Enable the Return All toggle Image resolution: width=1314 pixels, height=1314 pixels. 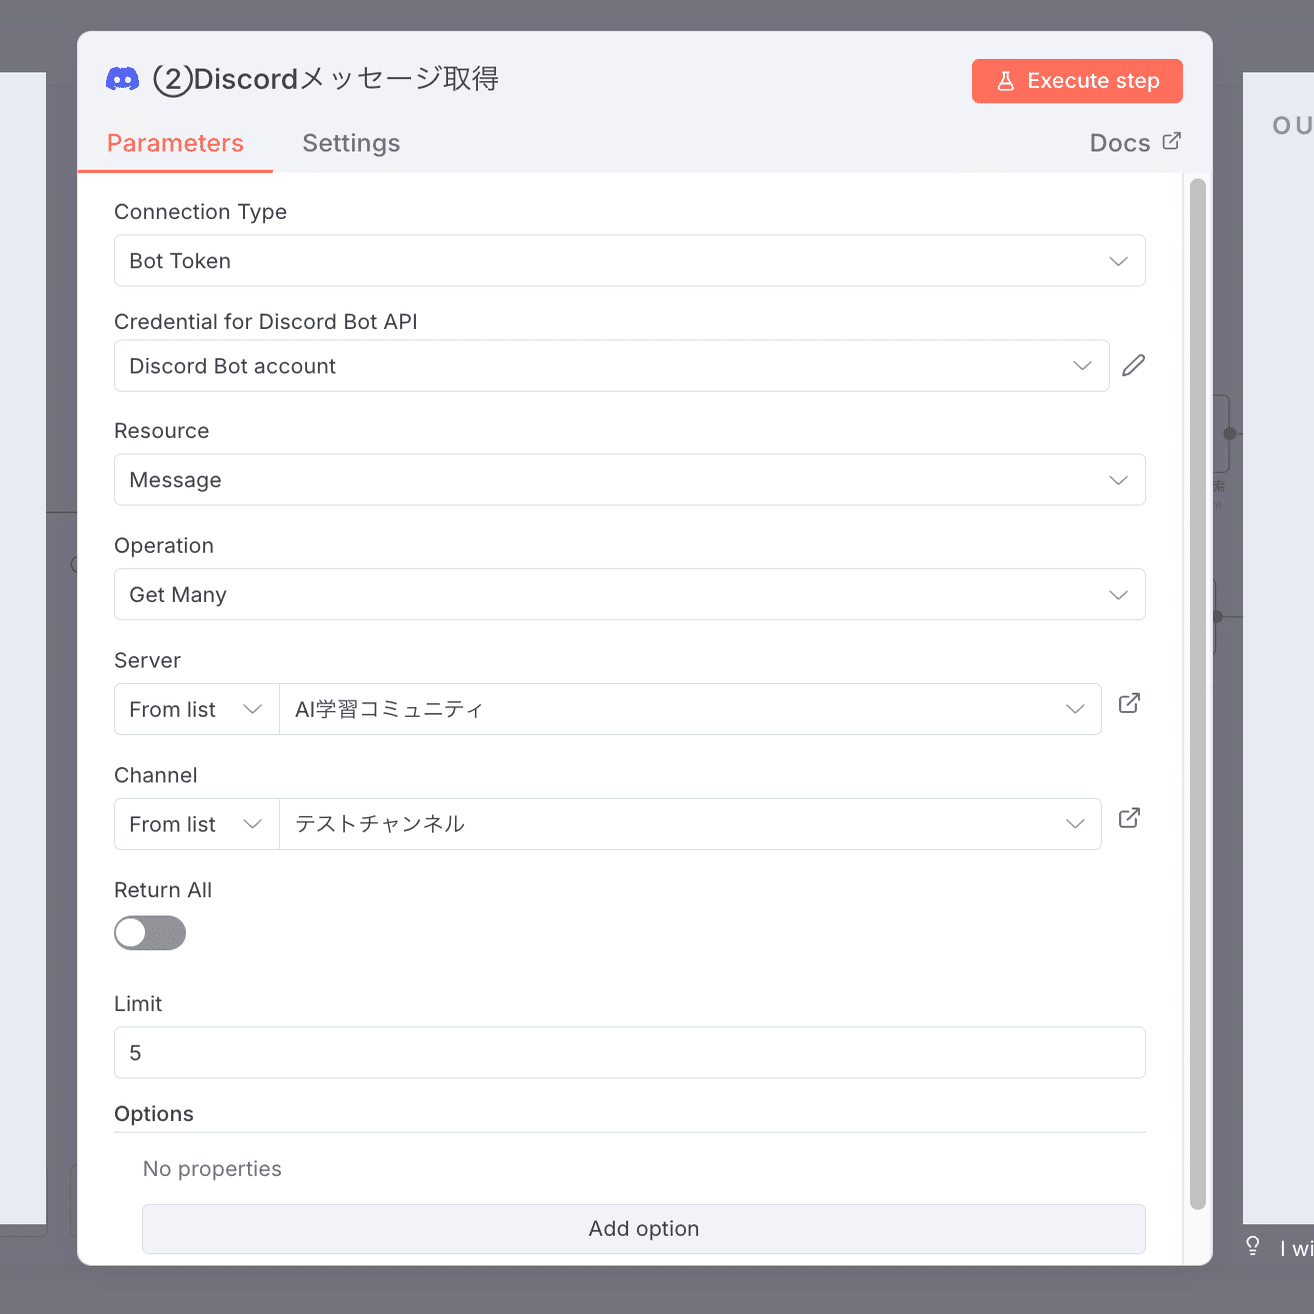(x=150, y=933)
